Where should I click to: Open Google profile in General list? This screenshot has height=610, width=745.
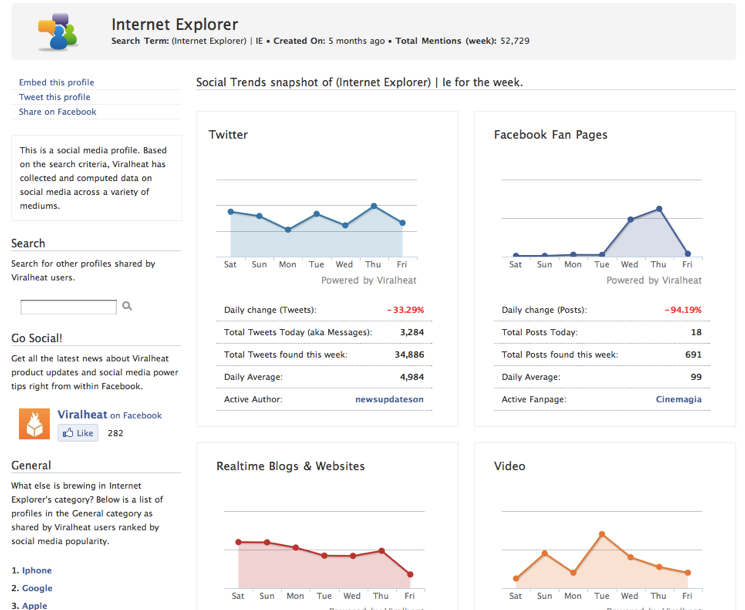coord(37,588)
